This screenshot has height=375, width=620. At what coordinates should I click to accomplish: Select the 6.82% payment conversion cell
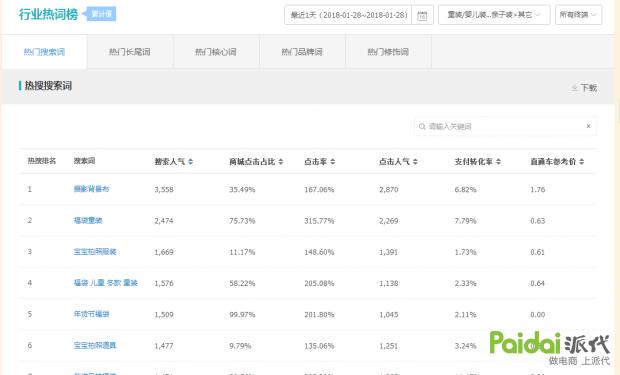tap(465, 189)
